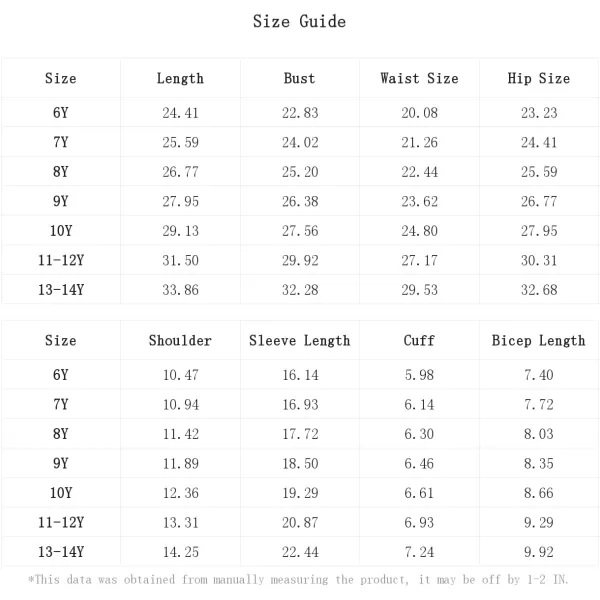Select the length value 24.41 for 6Y
Screen dimensions: 600x600
coord(180,113)
